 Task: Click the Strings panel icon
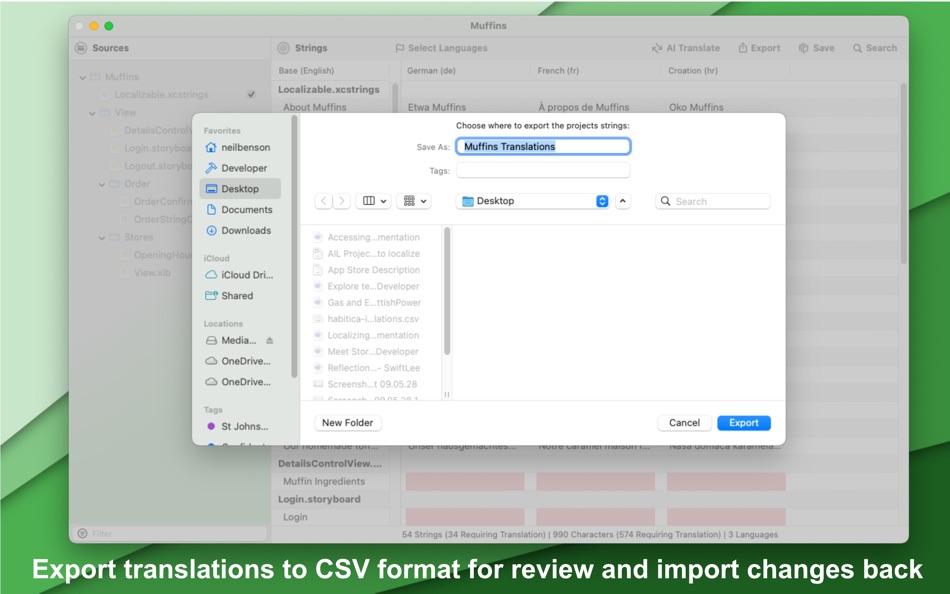point(283,48)
